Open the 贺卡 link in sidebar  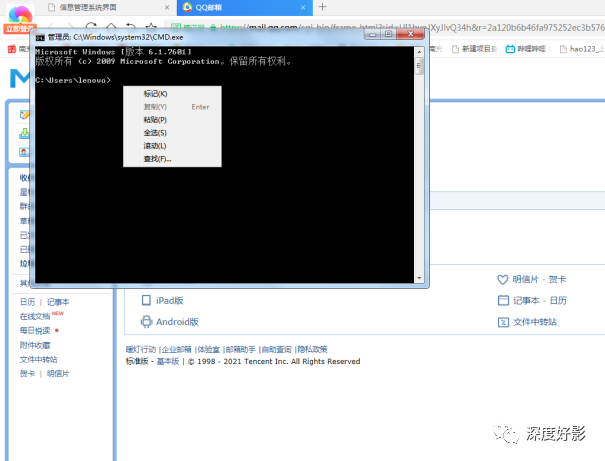[27, 373]
